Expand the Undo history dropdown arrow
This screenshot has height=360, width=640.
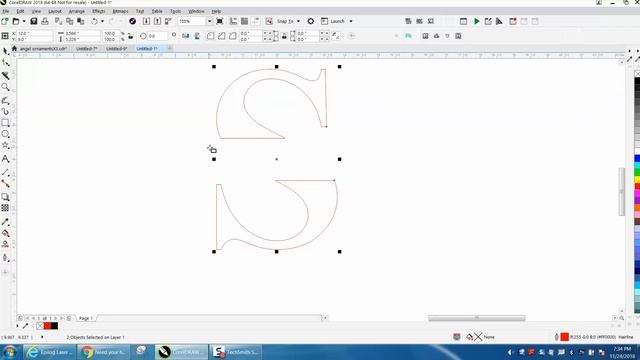pos(102,21)
